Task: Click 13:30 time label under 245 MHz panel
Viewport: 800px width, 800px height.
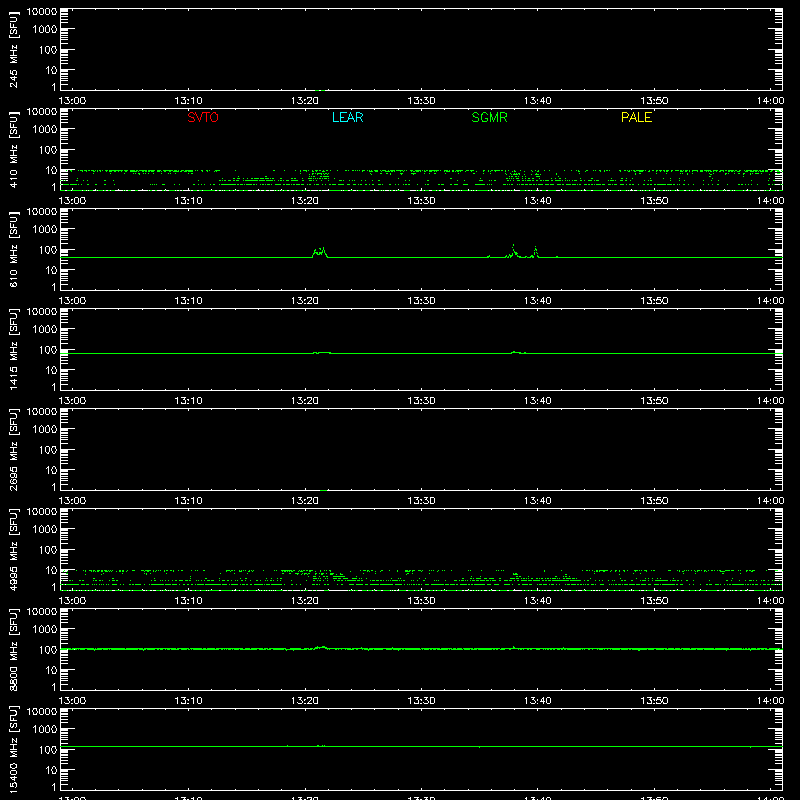Action: [421, 101]
